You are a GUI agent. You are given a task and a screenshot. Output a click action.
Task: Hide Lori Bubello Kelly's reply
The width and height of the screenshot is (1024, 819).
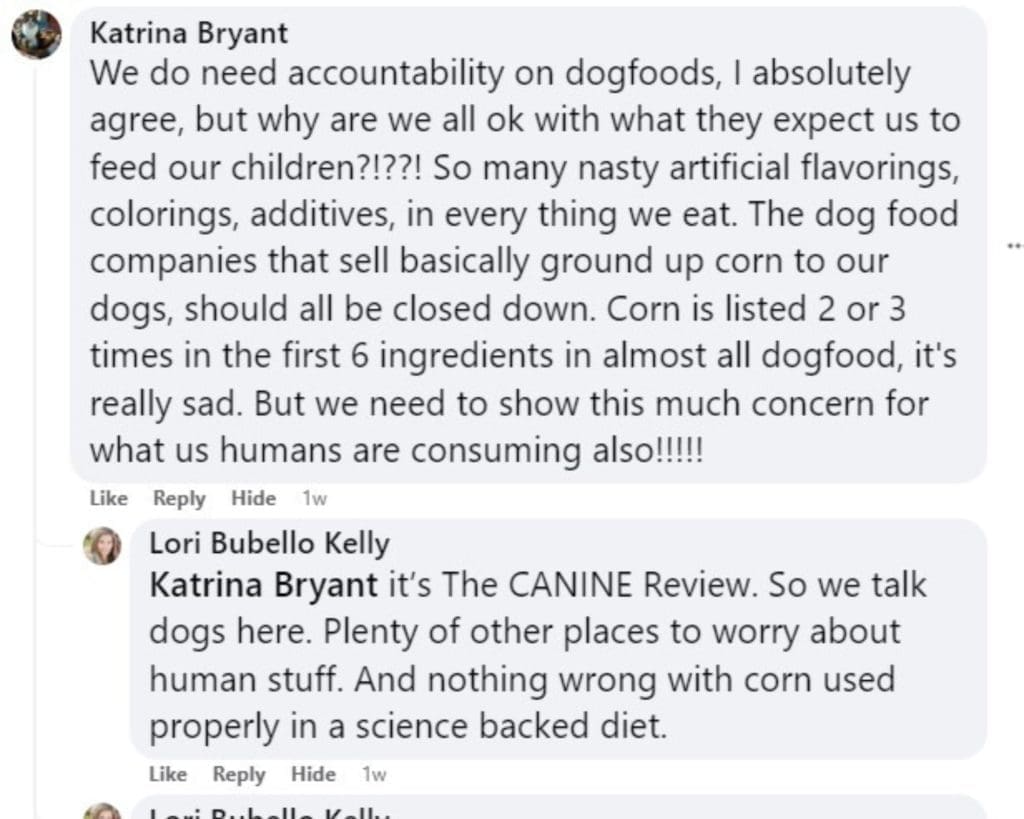pyautogui.click(x=313, y=774)
